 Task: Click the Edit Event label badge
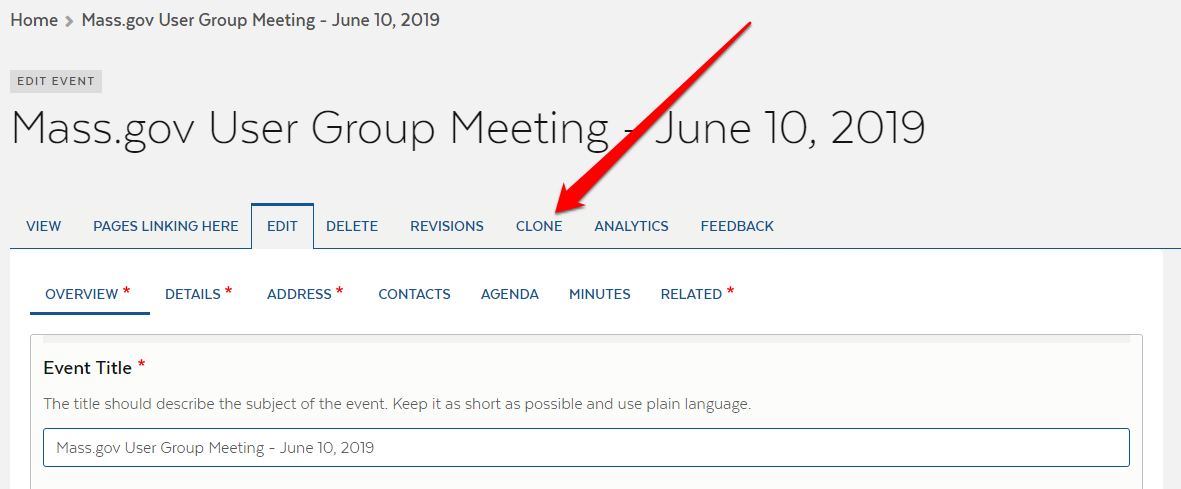(56, 82)
